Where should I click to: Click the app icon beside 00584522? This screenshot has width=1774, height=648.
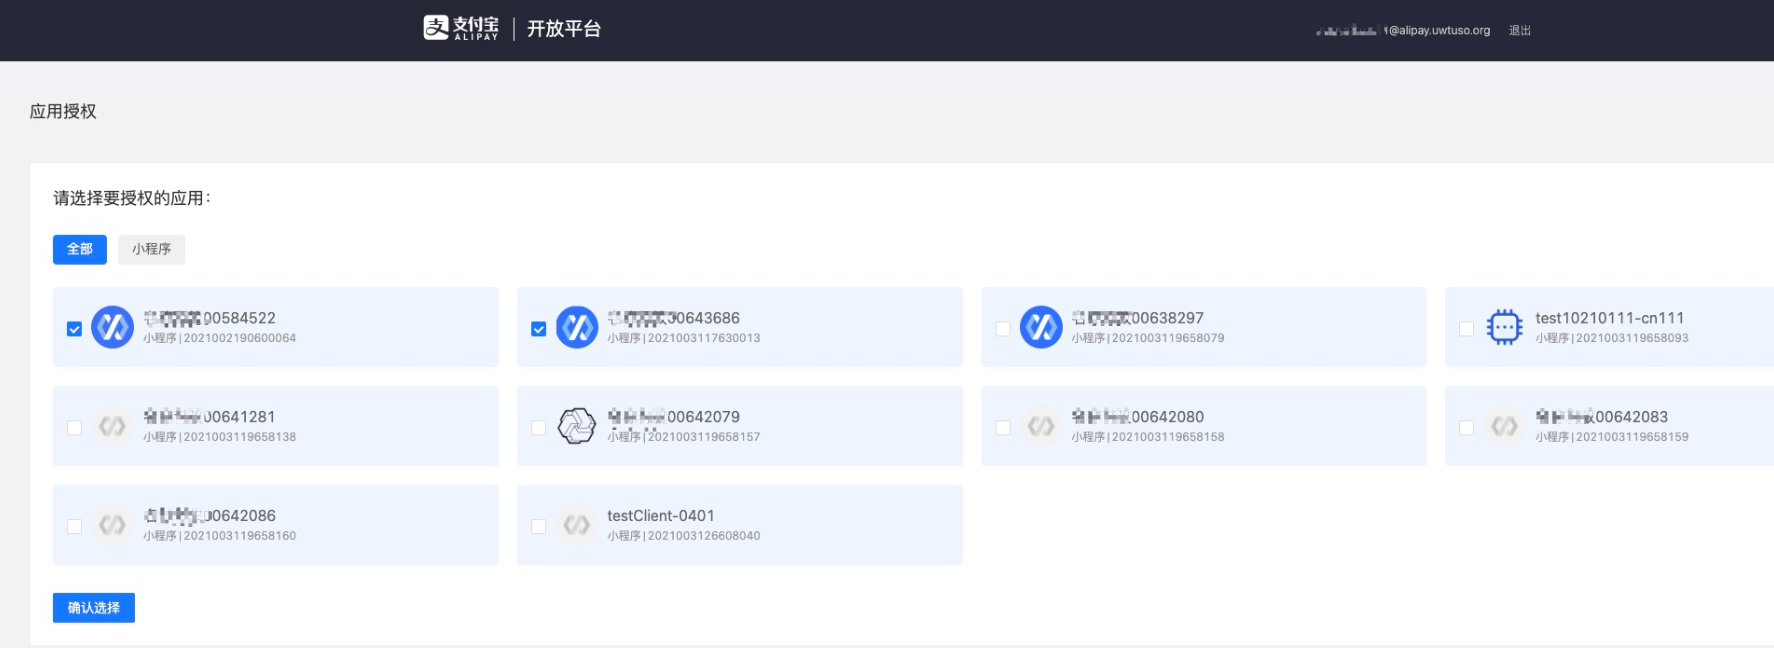pyautogui.click(x=112, y=327)
